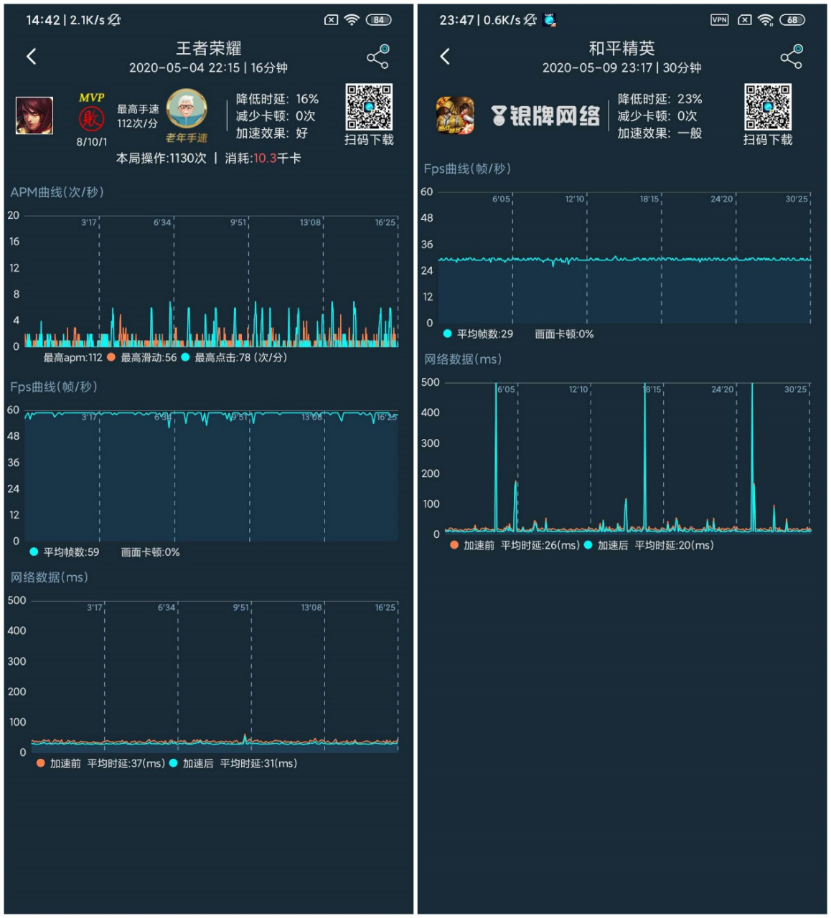Image resolution: width=831 pixels, height=918 pixels.
Task: Tap VPN indicator in right status bar
Action: click(x=719, y=20)
